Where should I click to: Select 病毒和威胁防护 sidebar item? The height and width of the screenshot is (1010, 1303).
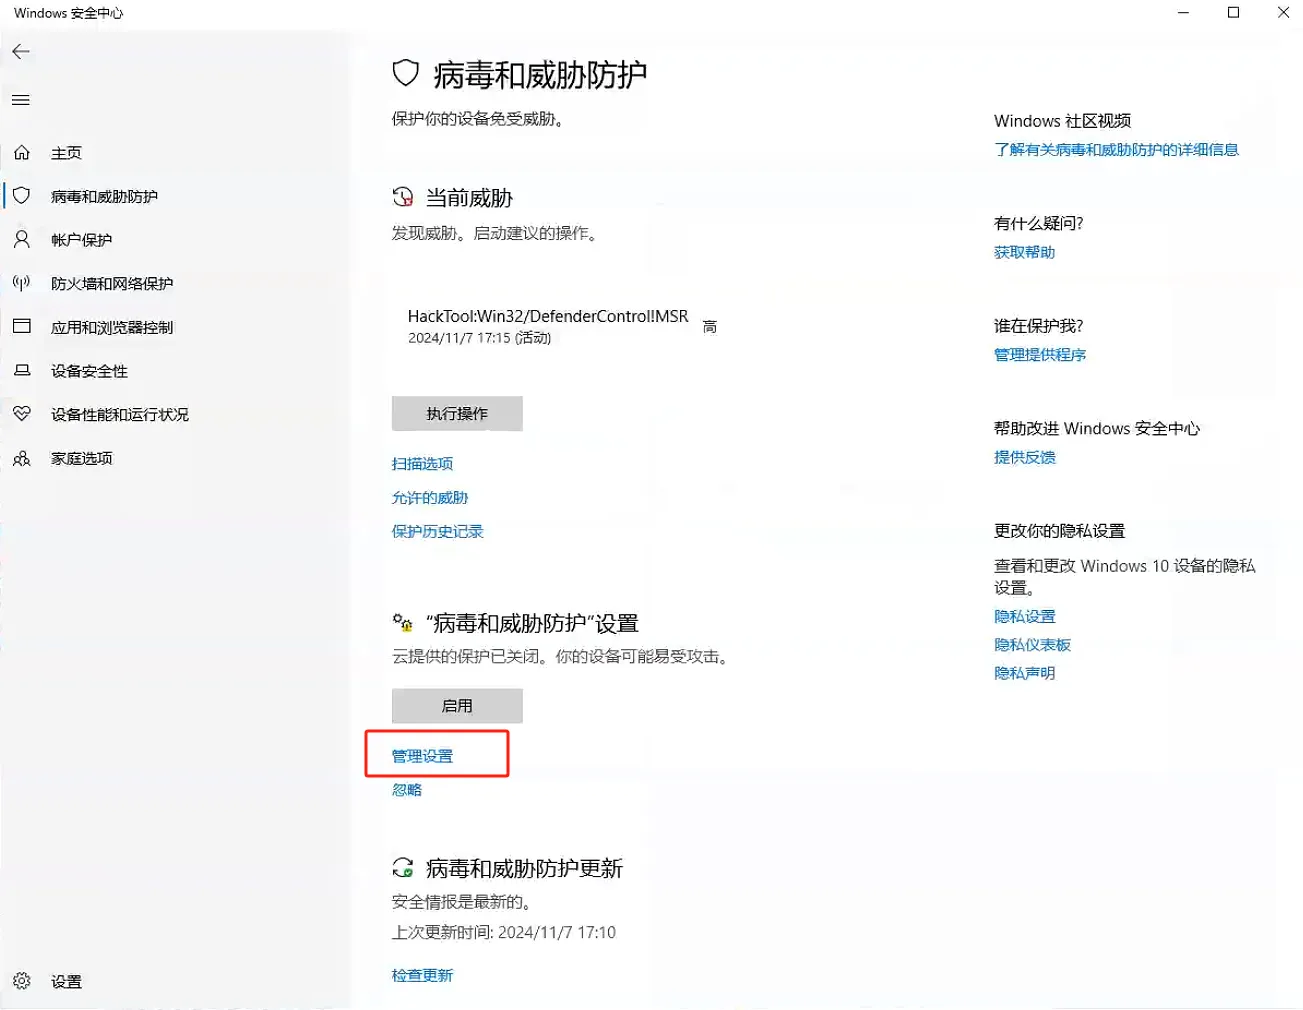click(x=104, y=197)
